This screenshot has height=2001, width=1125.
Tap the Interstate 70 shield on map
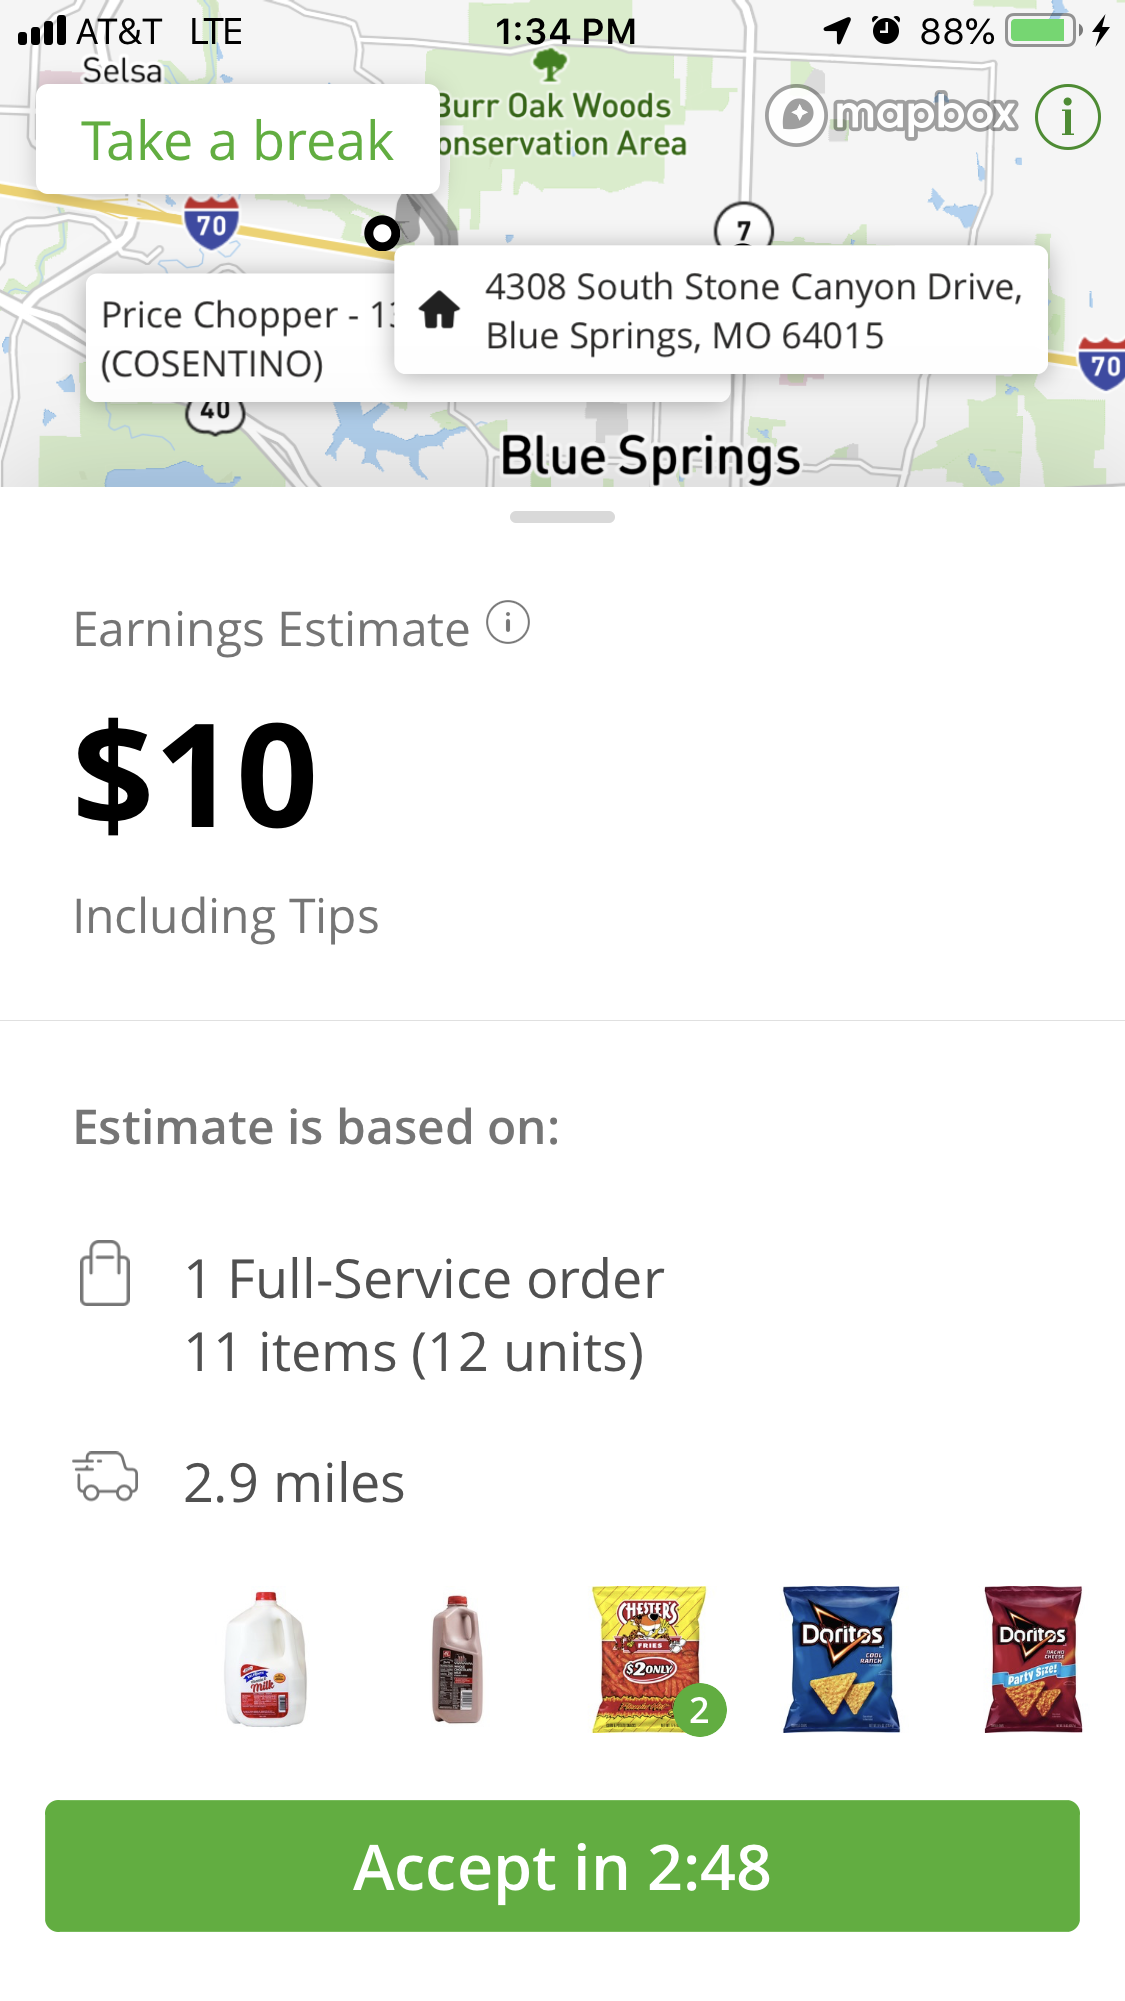point(211,223)
